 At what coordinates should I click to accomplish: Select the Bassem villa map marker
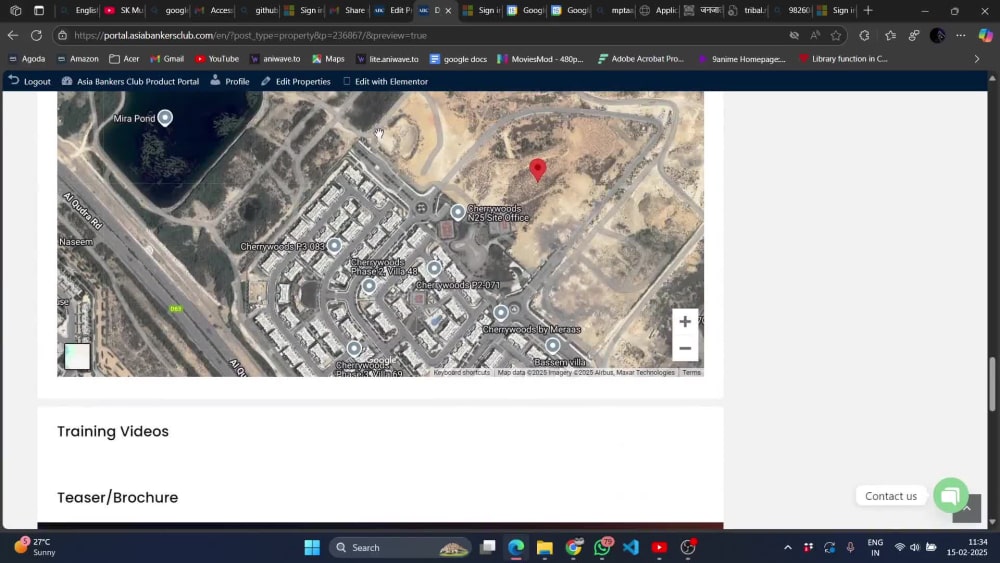point(553,345)
